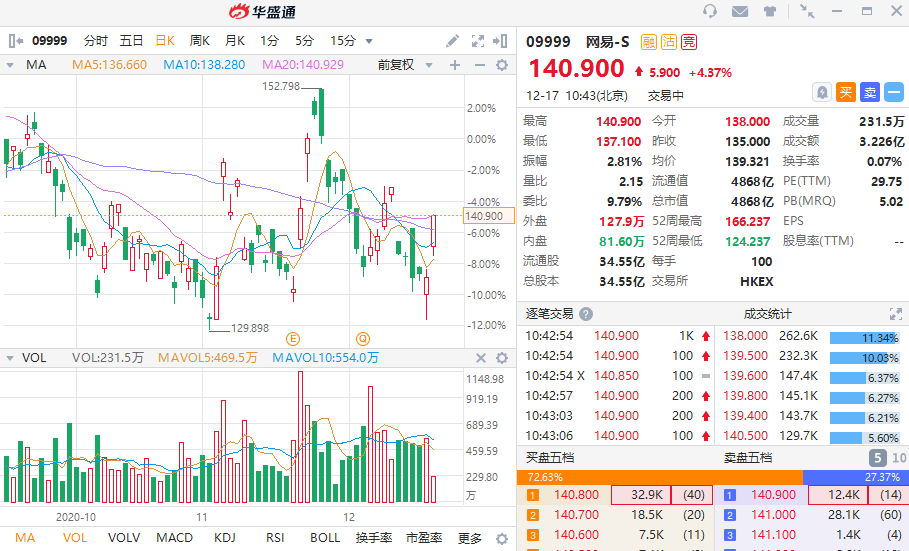This screenshot has width=909, height=551.
Task: Enable BOLL indicator
Action: [x=325, y=538]
